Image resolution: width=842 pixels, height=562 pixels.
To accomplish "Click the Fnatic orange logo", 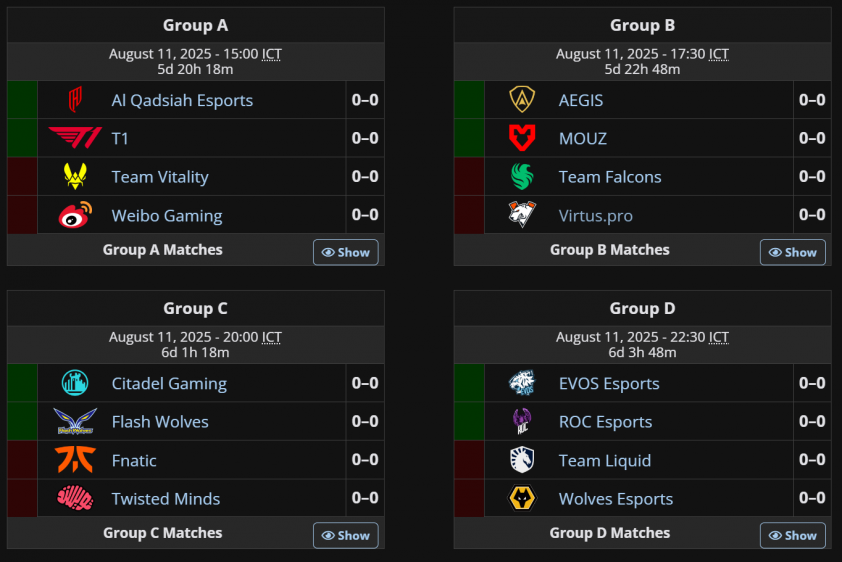I will pyautogui.click(x=75, y=459).
